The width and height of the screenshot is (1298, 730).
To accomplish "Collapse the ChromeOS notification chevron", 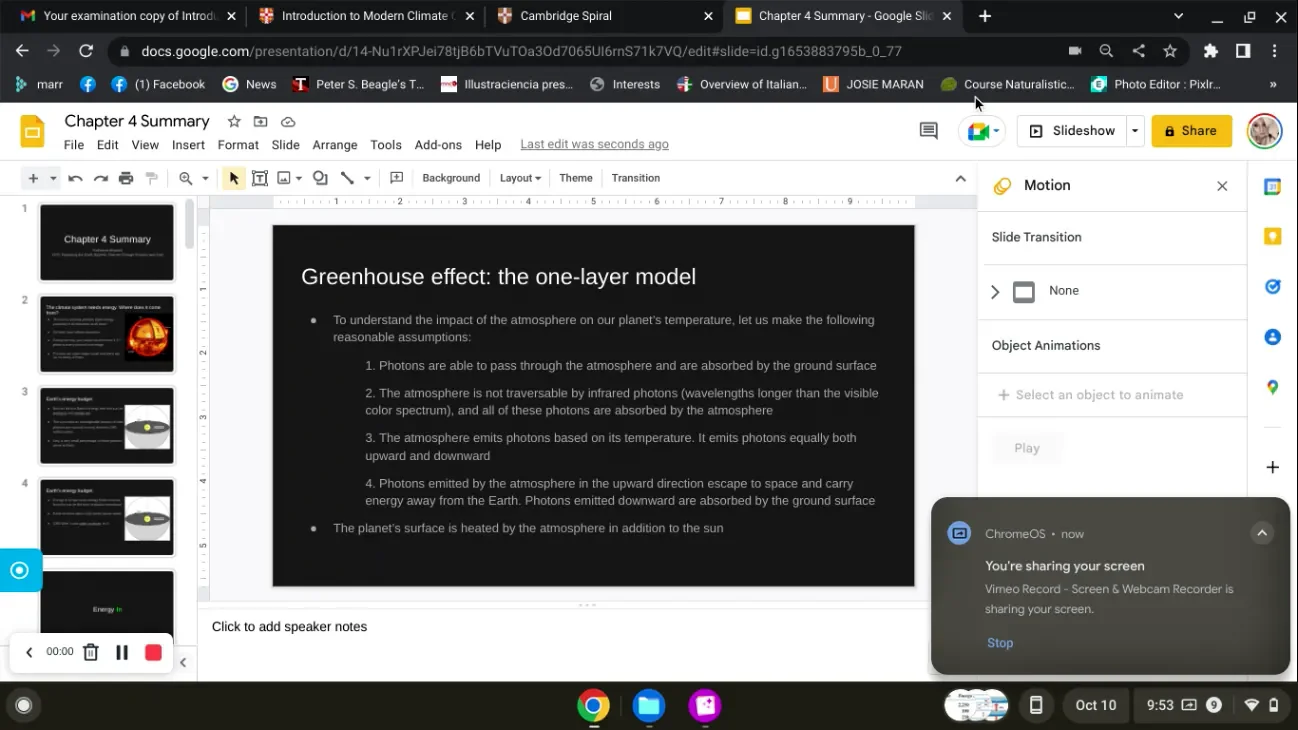I will (x=1262, y=533).
